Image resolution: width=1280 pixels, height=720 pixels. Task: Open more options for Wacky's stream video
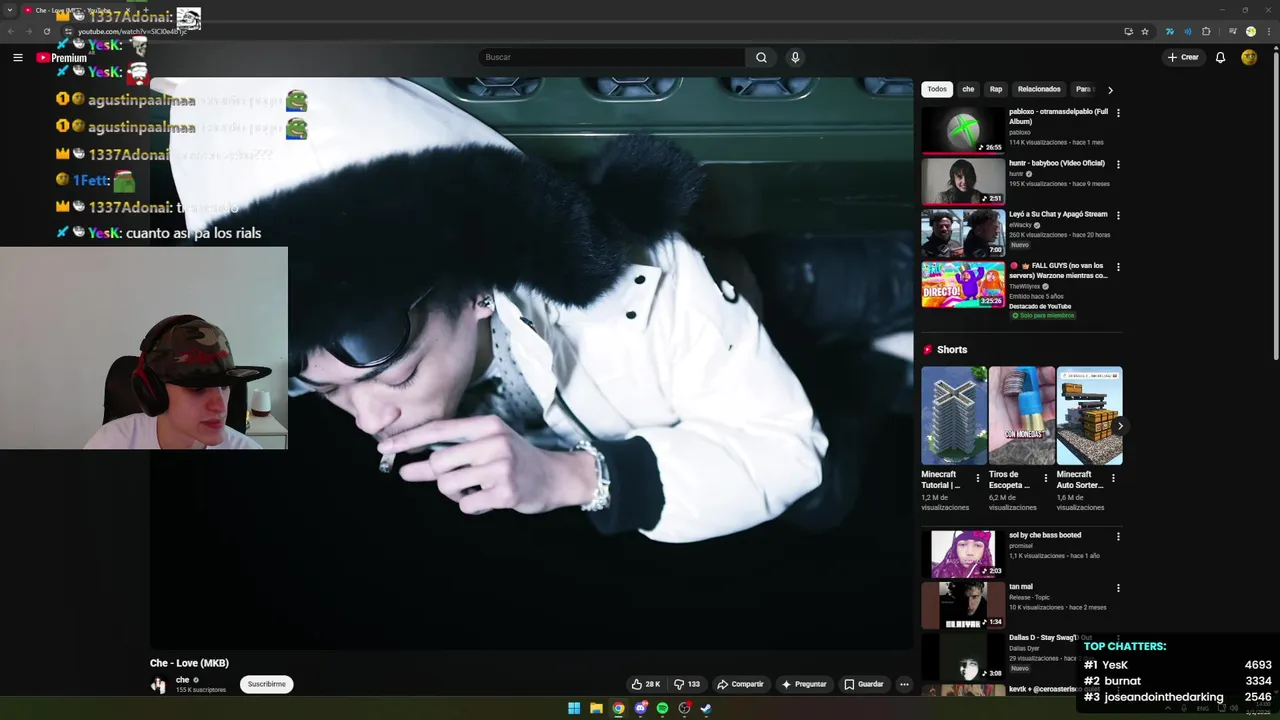coord(1118,215)
